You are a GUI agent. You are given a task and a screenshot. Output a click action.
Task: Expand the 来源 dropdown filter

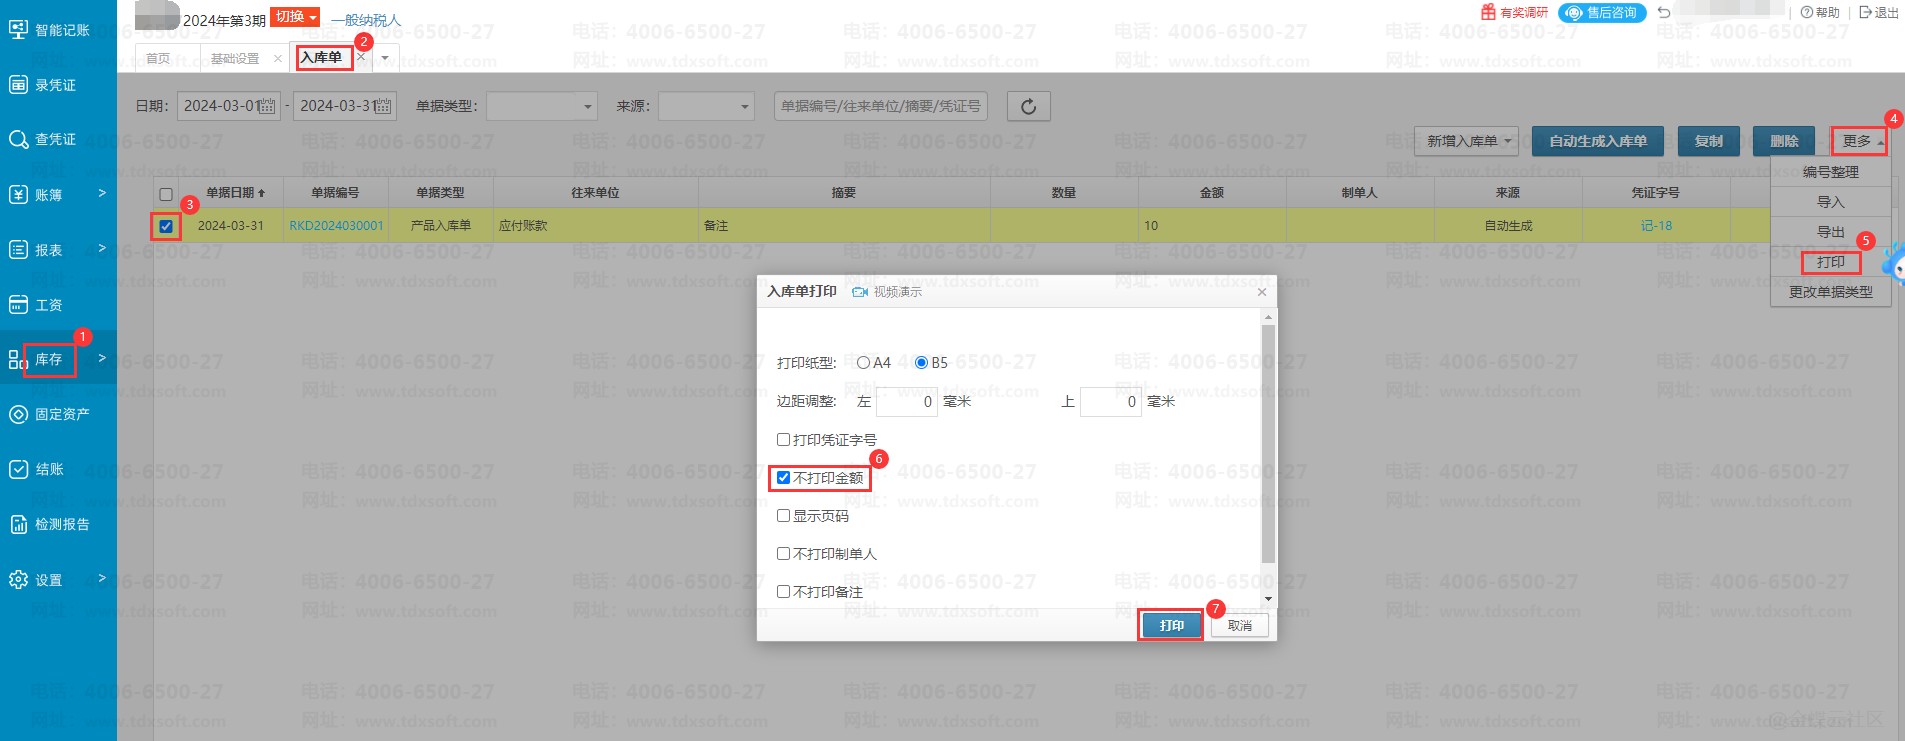(x=705, y=106)
